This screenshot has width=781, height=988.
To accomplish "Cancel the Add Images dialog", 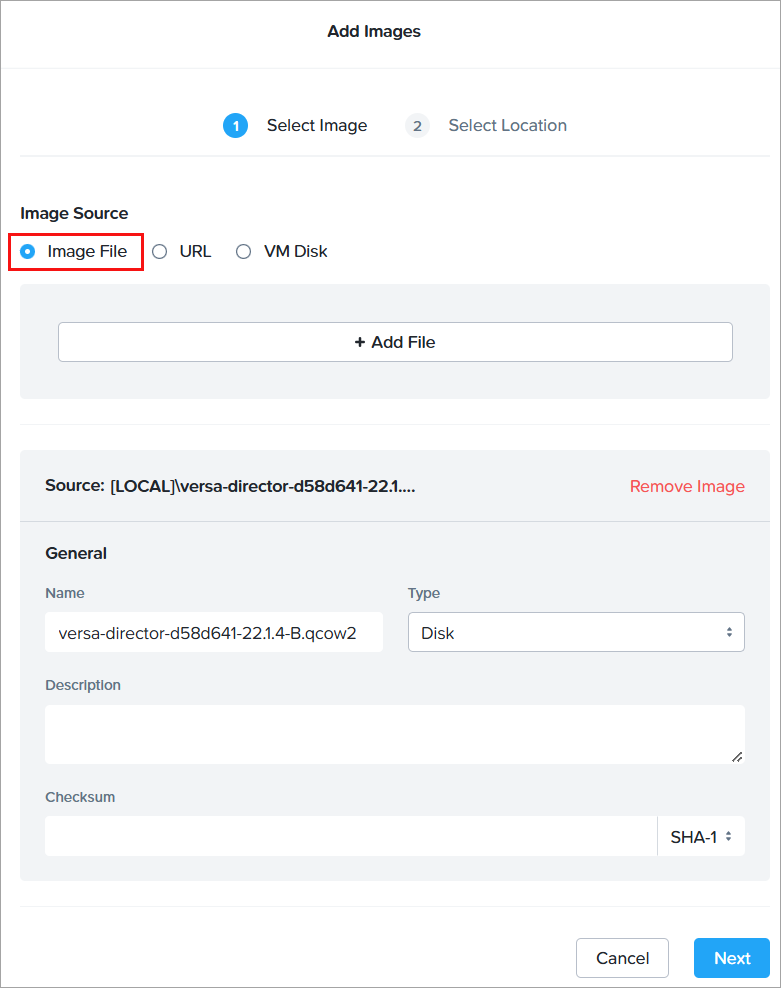I will [622, 958].
